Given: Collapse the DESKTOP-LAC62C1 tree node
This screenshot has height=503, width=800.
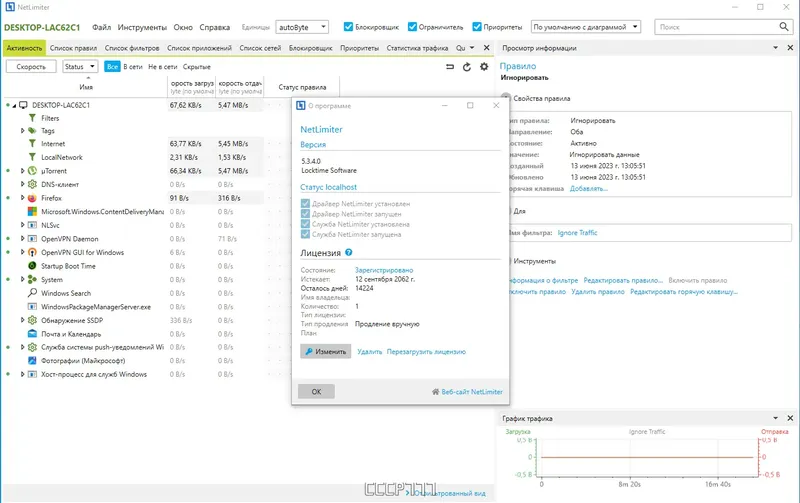Looking at the screenshot, I should 14,106.
